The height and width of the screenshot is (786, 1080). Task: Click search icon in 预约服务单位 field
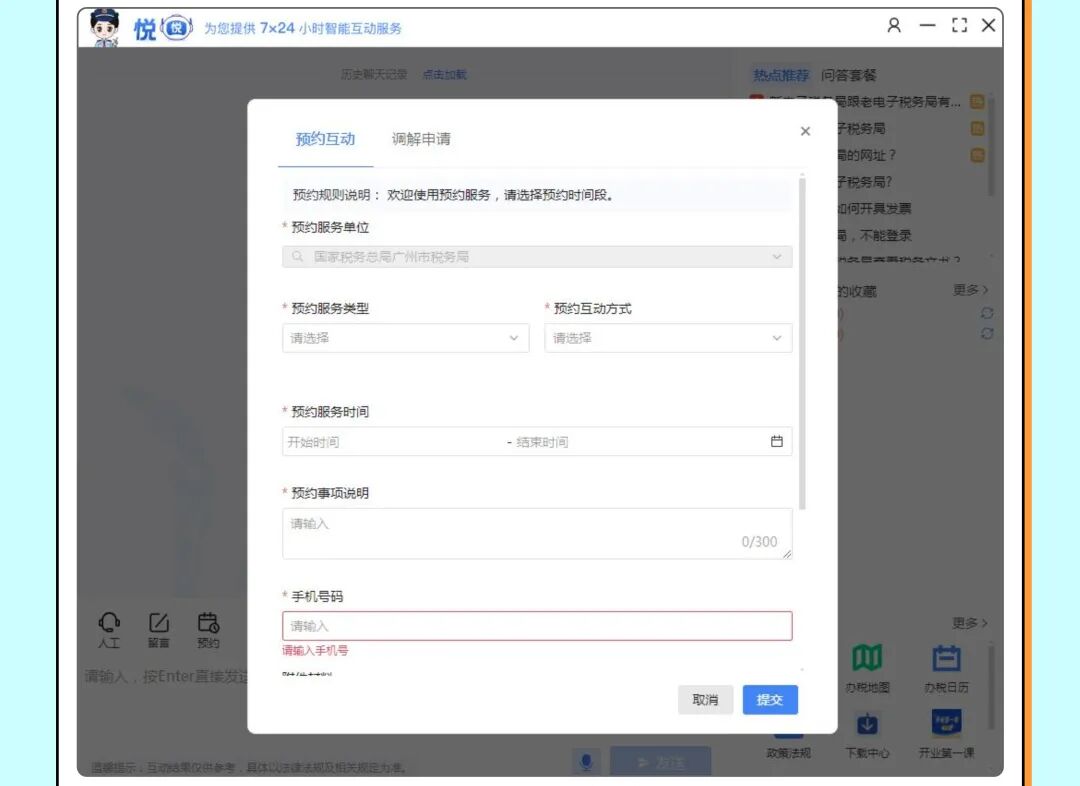coord(297,257)
